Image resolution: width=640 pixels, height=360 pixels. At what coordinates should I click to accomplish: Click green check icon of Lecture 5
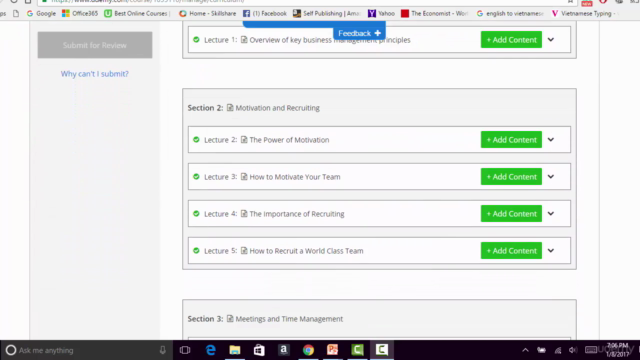(196, 251)
